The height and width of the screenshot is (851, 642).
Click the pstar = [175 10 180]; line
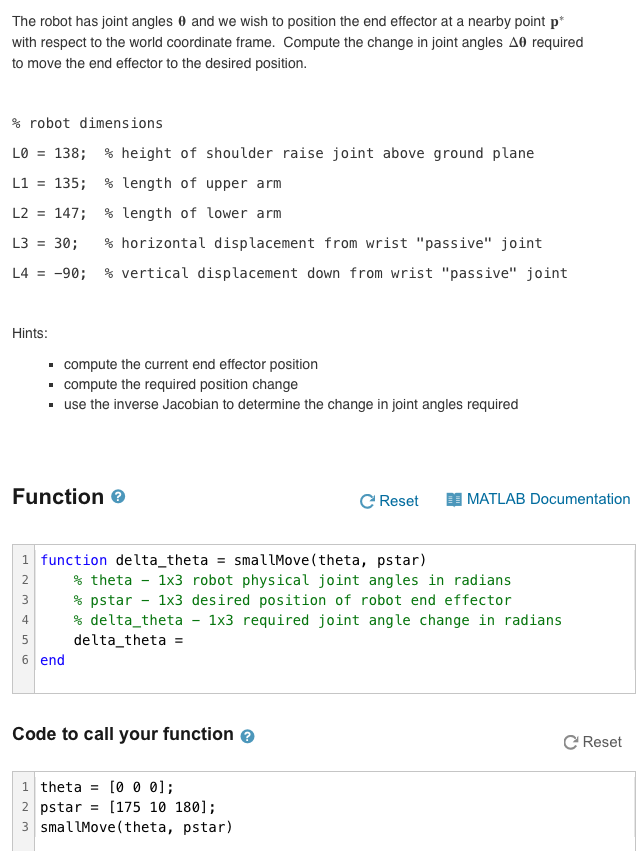coord(128,807)
